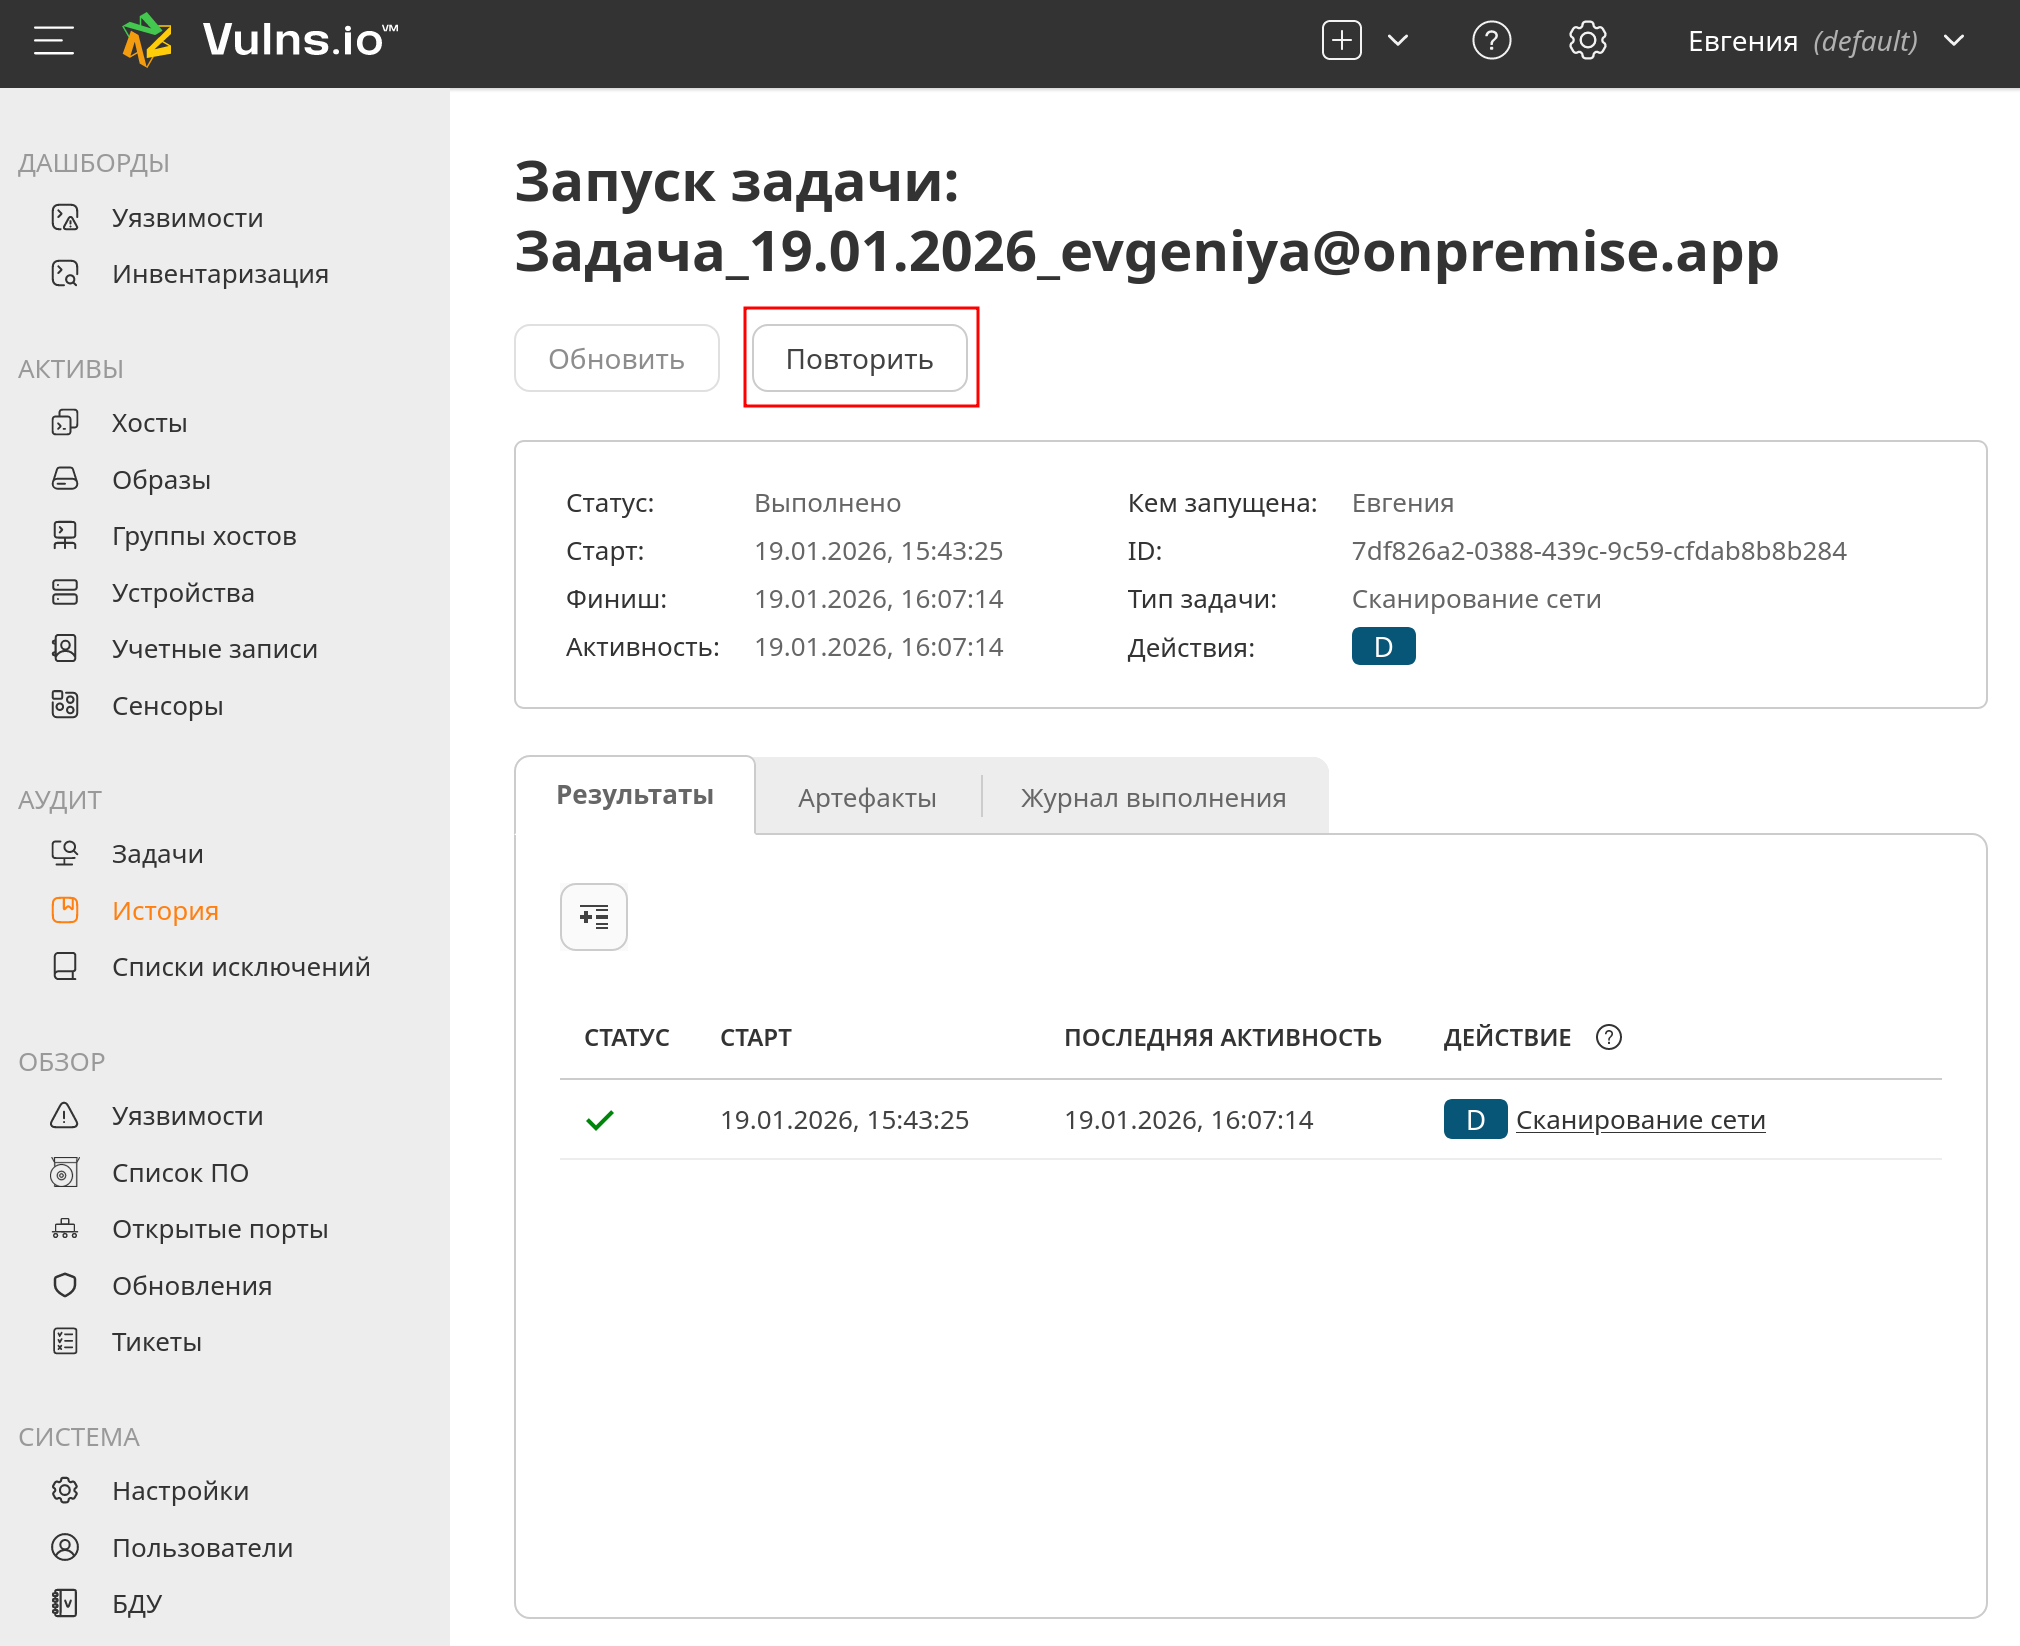
Task: Open the help question mark icon
Action: (1490, 41)
